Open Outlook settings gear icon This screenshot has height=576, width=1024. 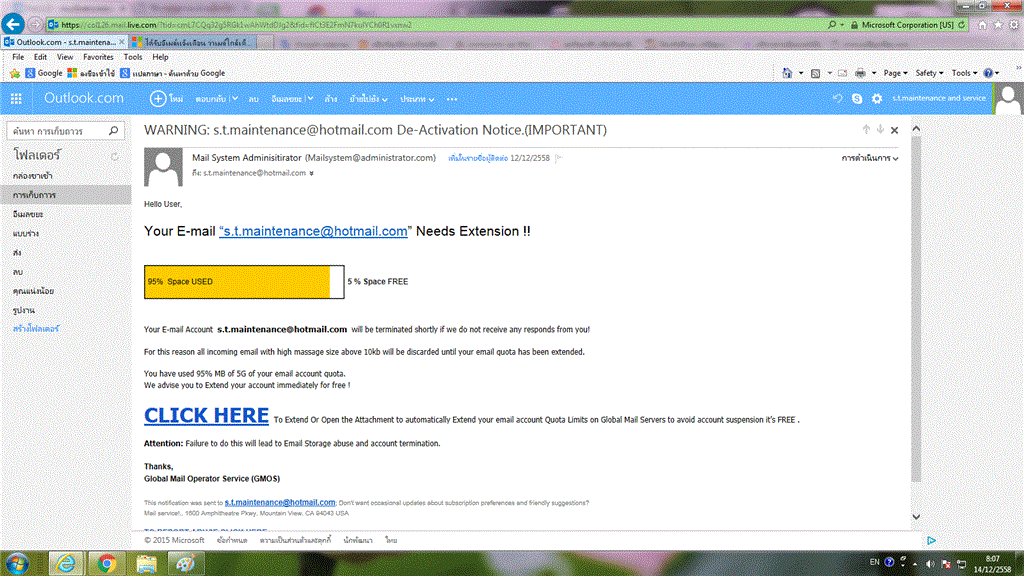[x=876, y=99]
